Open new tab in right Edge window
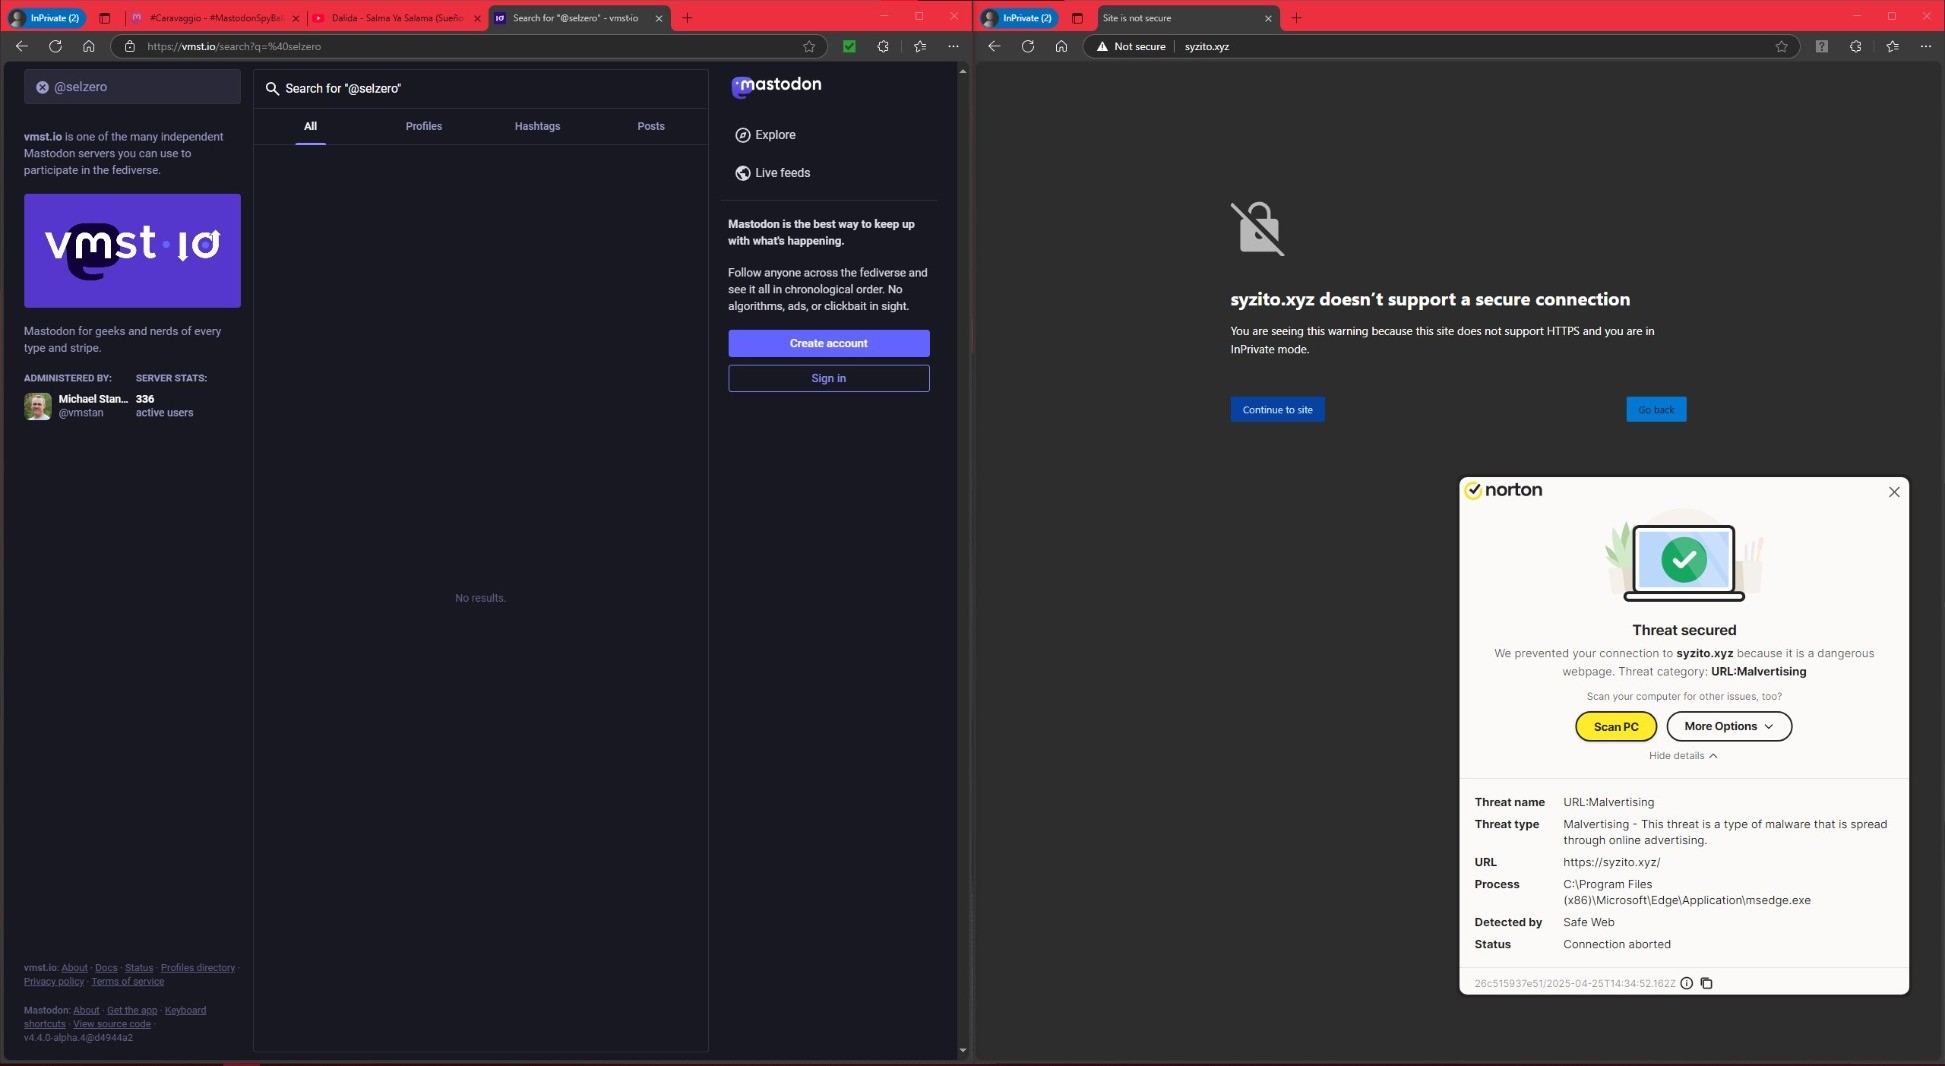1945x1066 pixels. pyautogui.click(x=1296, y=18)
